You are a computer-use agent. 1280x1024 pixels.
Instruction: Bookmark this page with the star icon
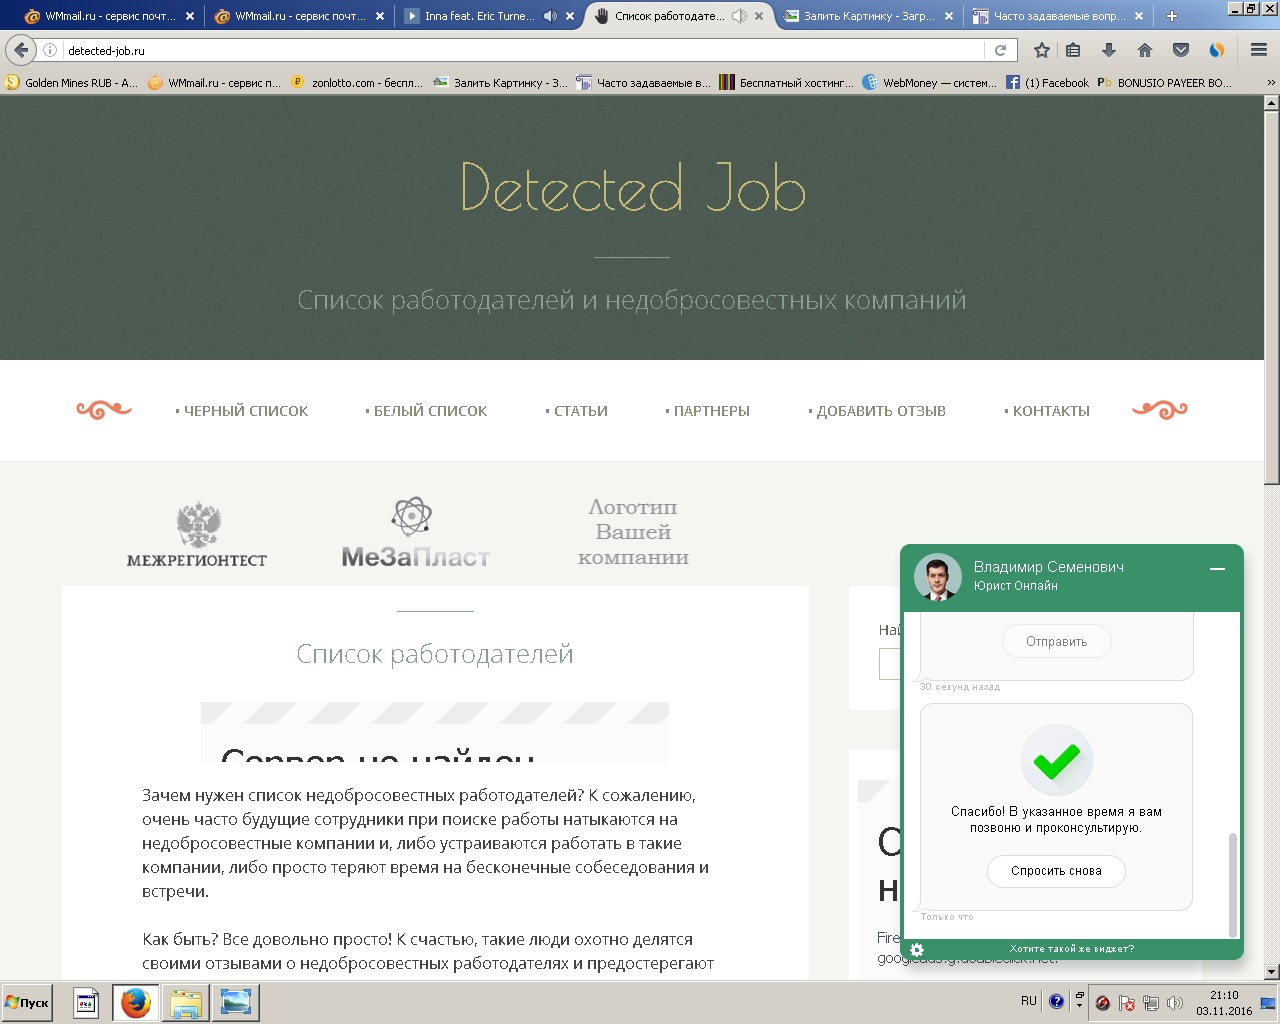pyautogui.click(x=1042, y=50)
